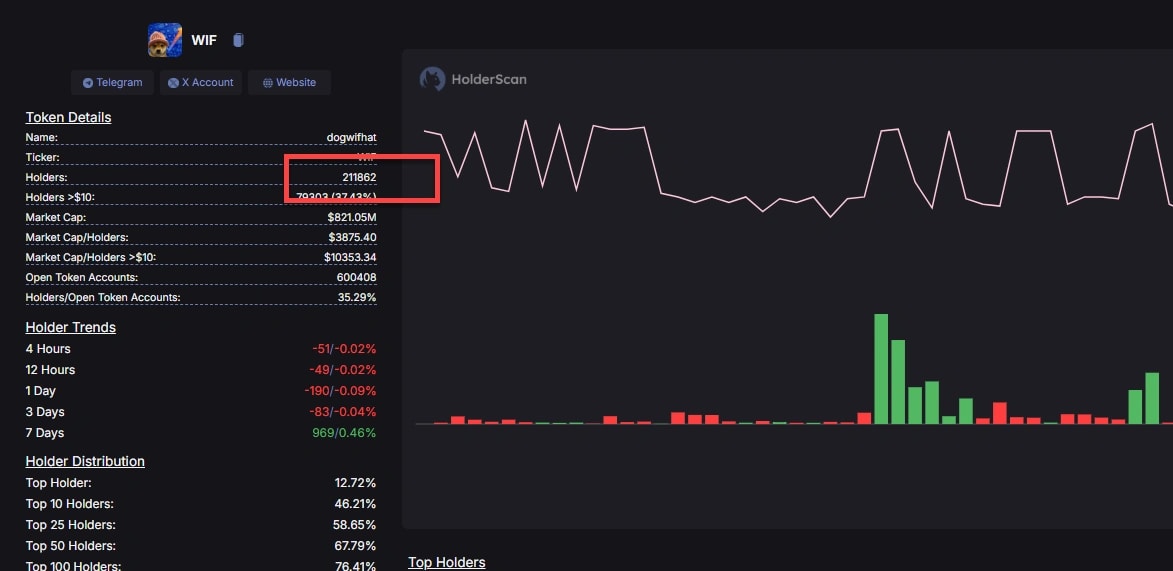
Task: Click the Market Cap value $821.05M
Action: (x=351, y=217)
